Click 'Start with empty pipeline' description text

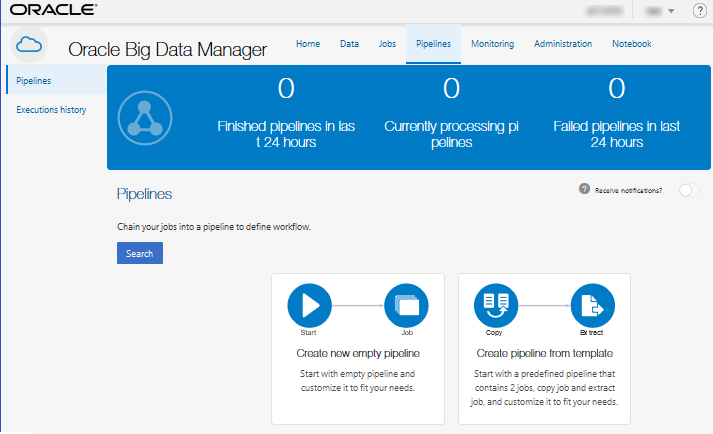click(357, 381)
